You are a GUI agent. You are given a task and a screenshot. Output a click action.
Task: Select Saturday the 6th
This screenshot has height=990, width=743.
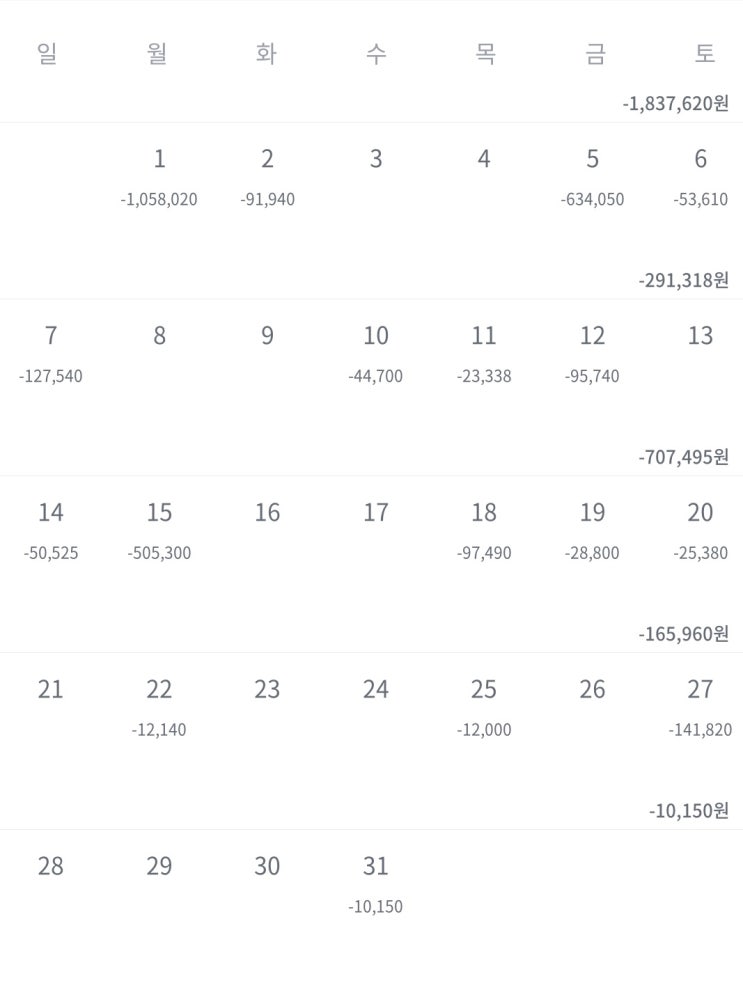pyautogui.click(x=700, y=177)
